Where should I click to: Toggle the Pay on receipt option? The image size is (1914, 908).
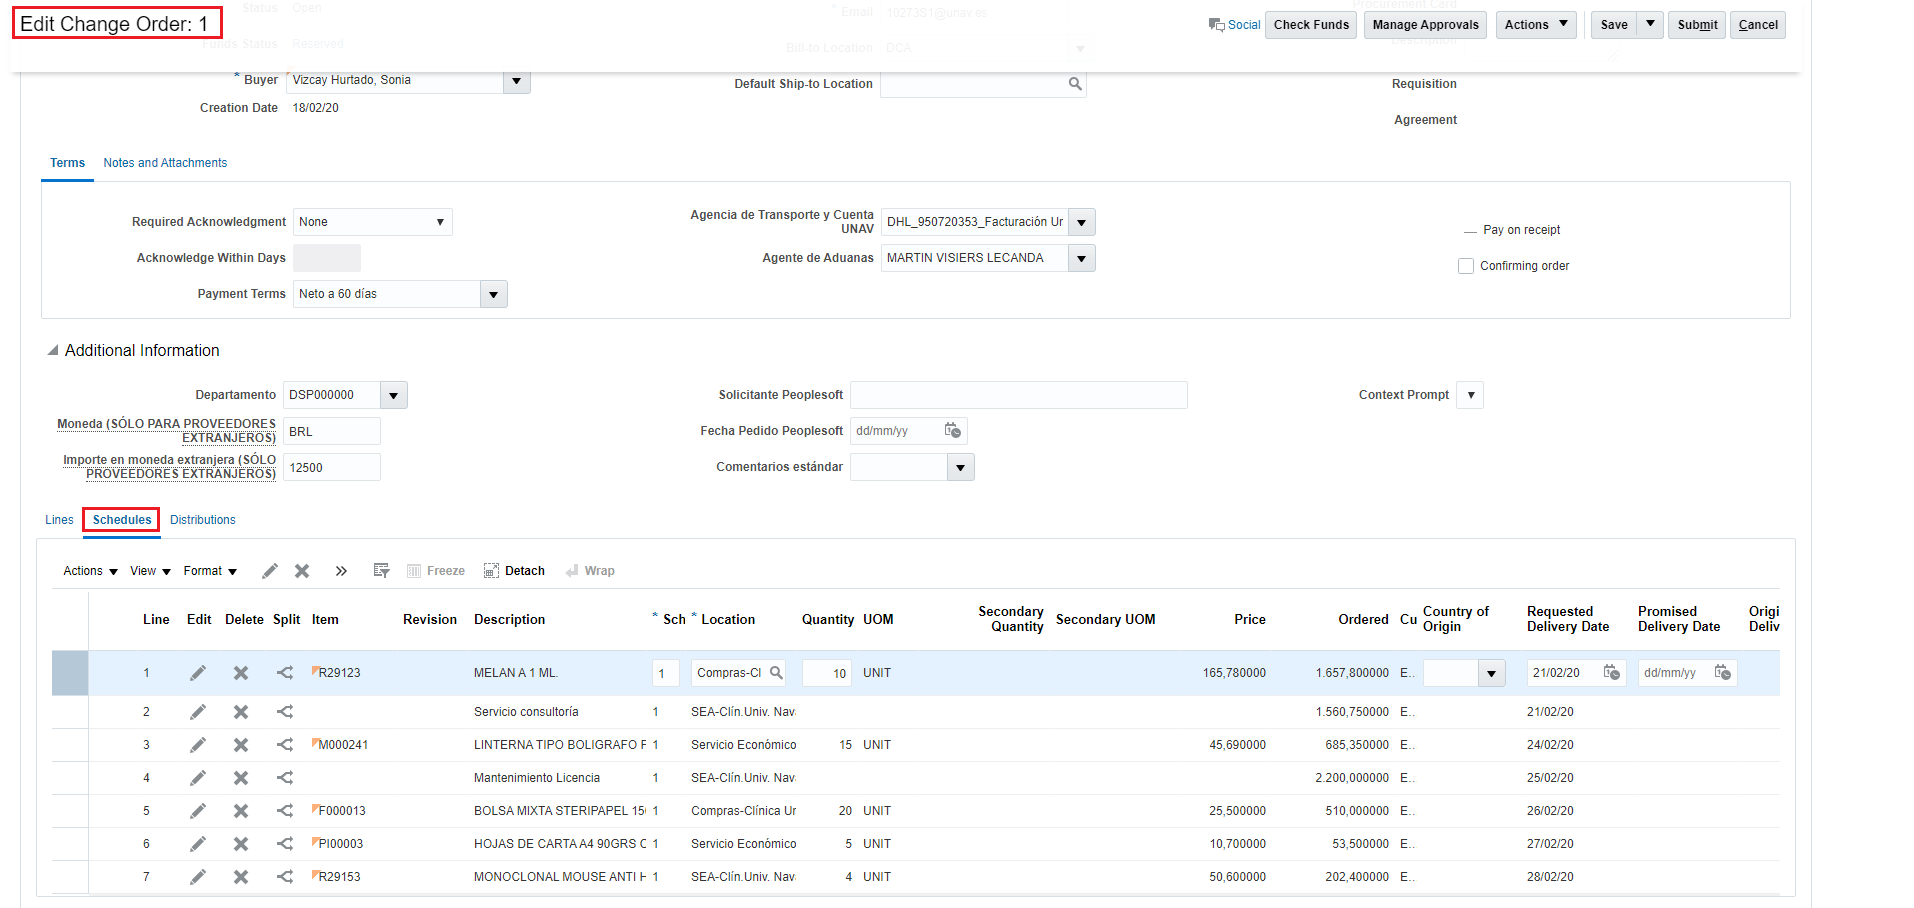[1468, 229]
